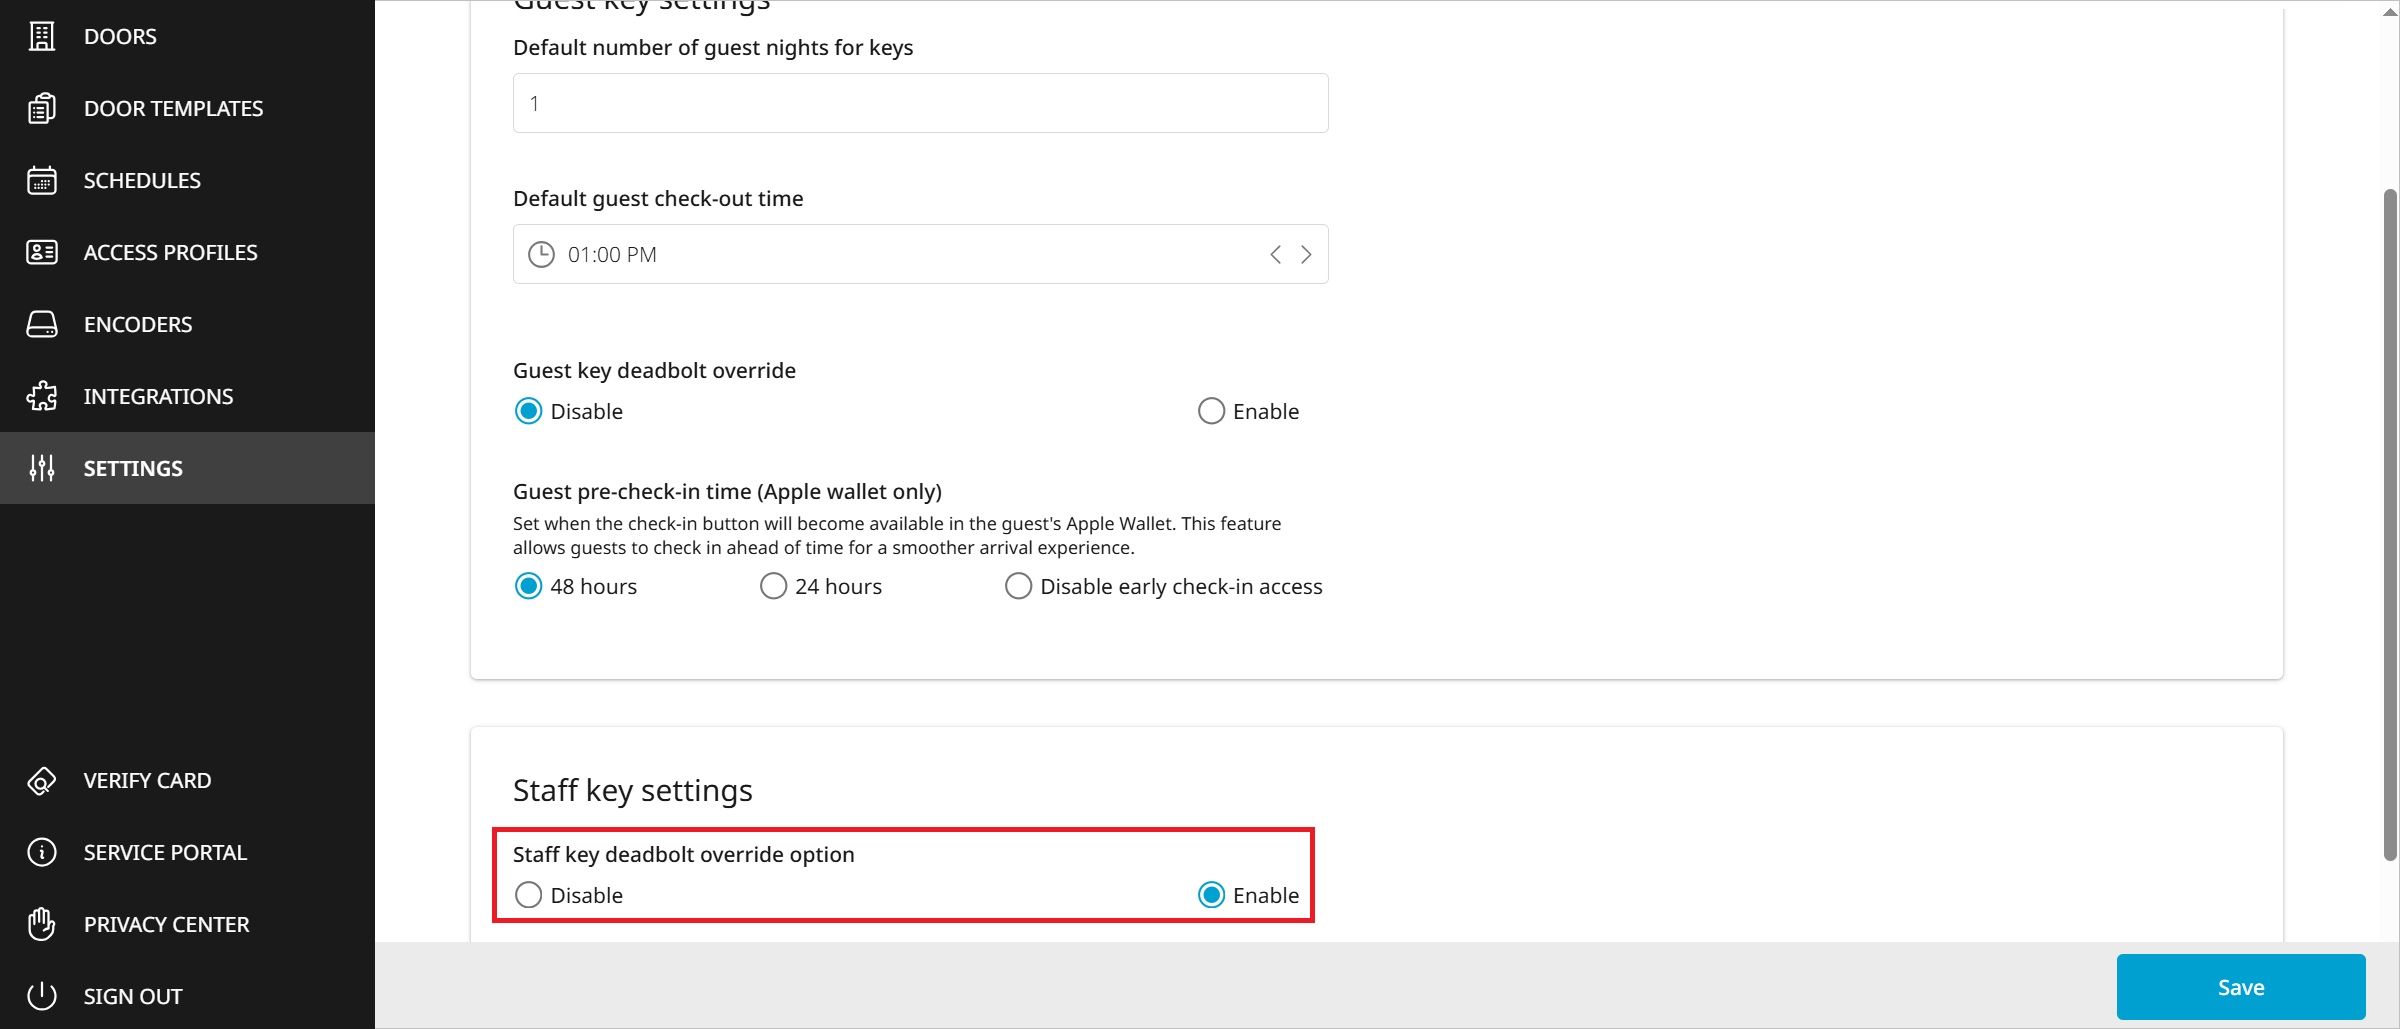This screenshot has width=2400, height=1029.
Task: Click the Integrations puzzle piece icon
Action: (41, 396)
